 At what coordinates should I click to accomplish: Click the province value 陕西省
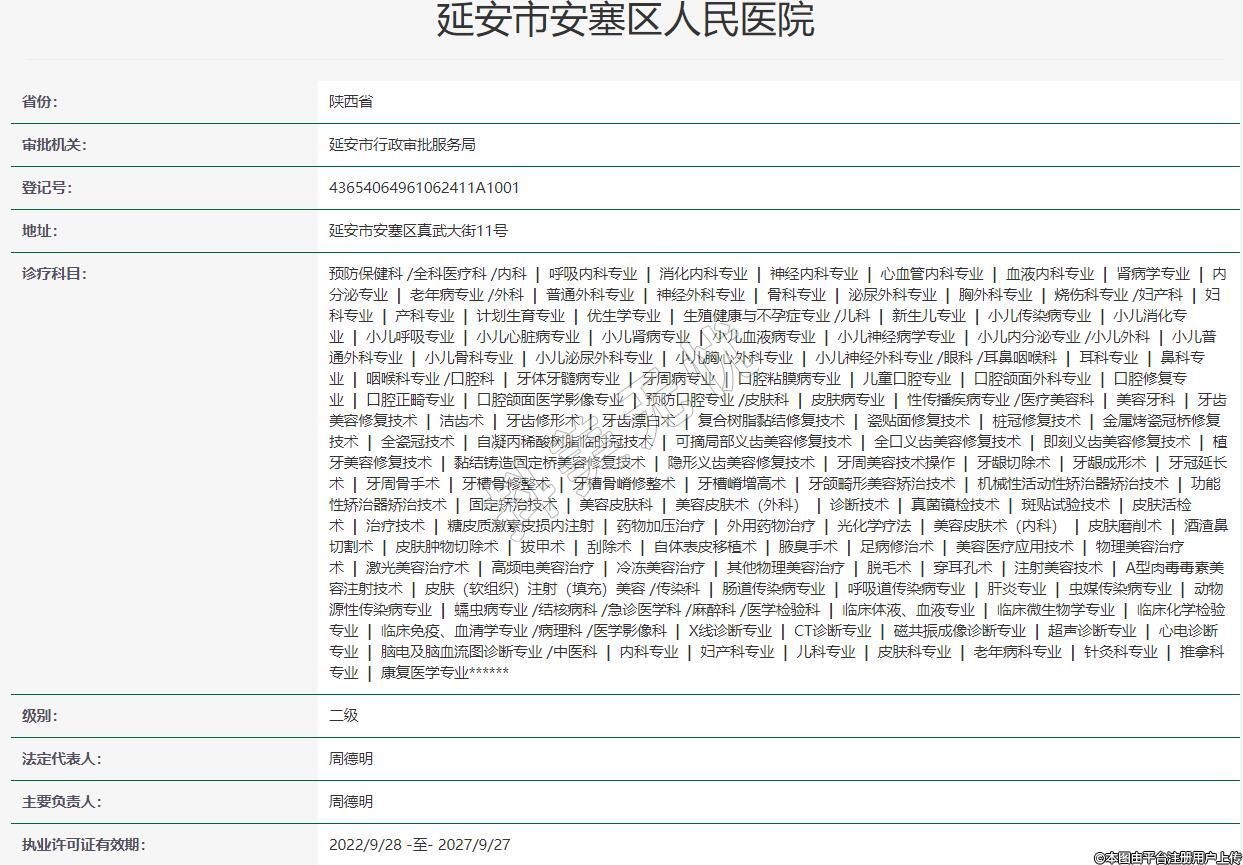coord(351,102)
